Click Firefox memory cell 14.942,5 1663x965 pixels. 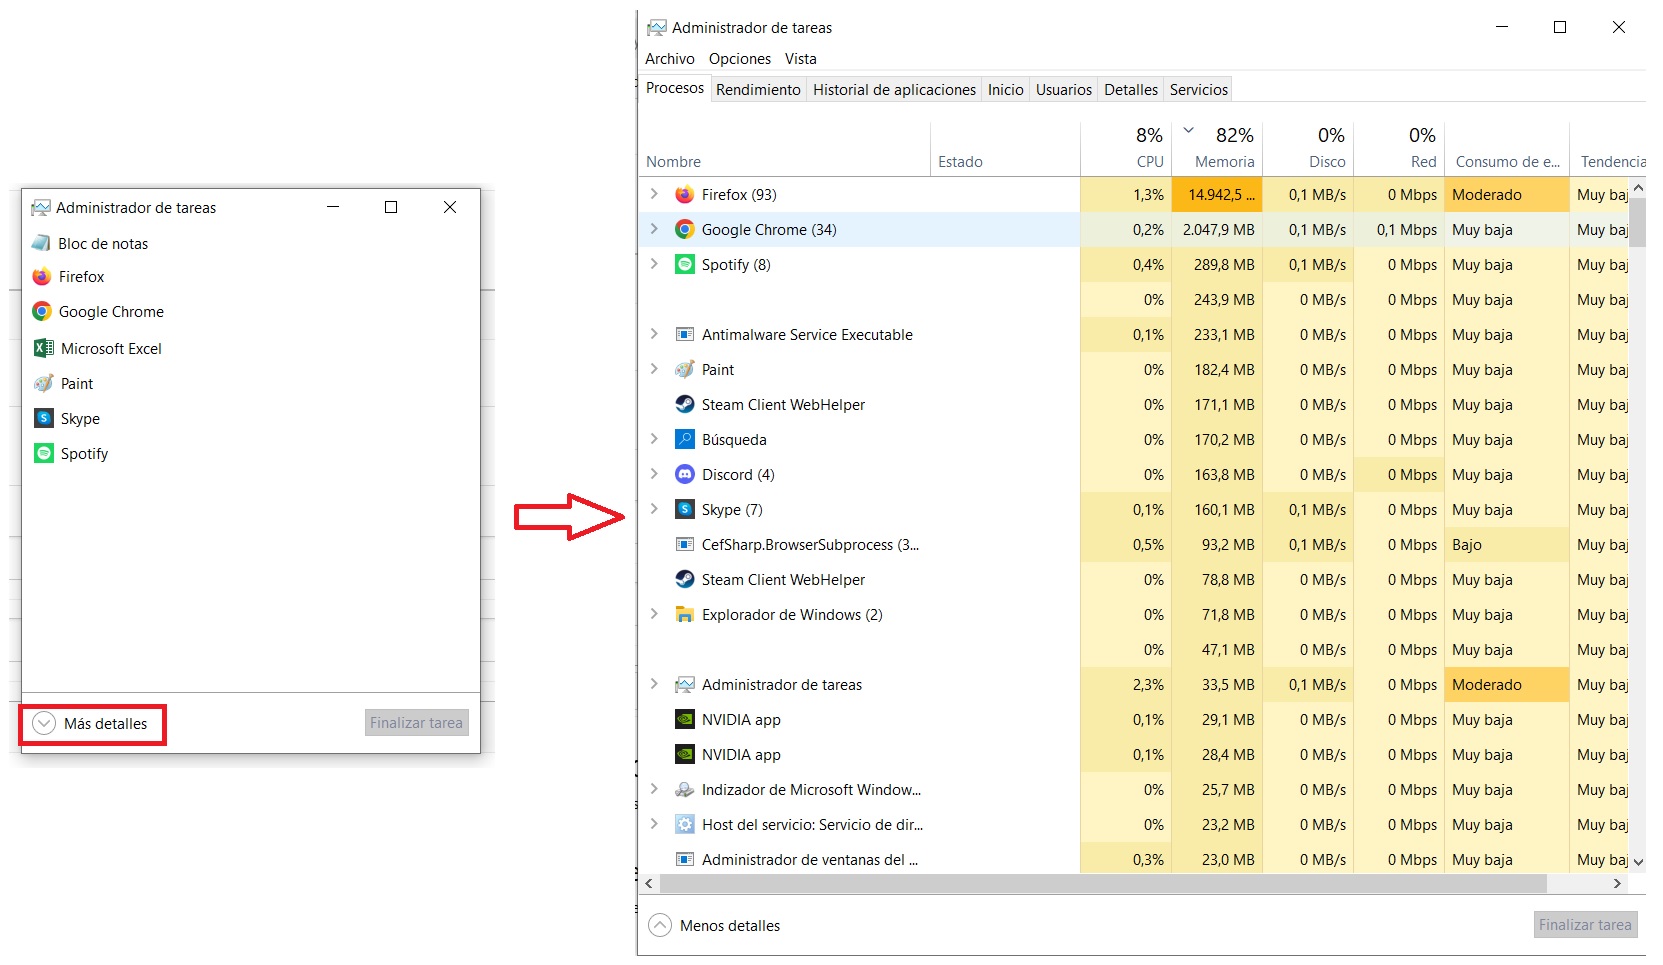(x=1217, y=195)
